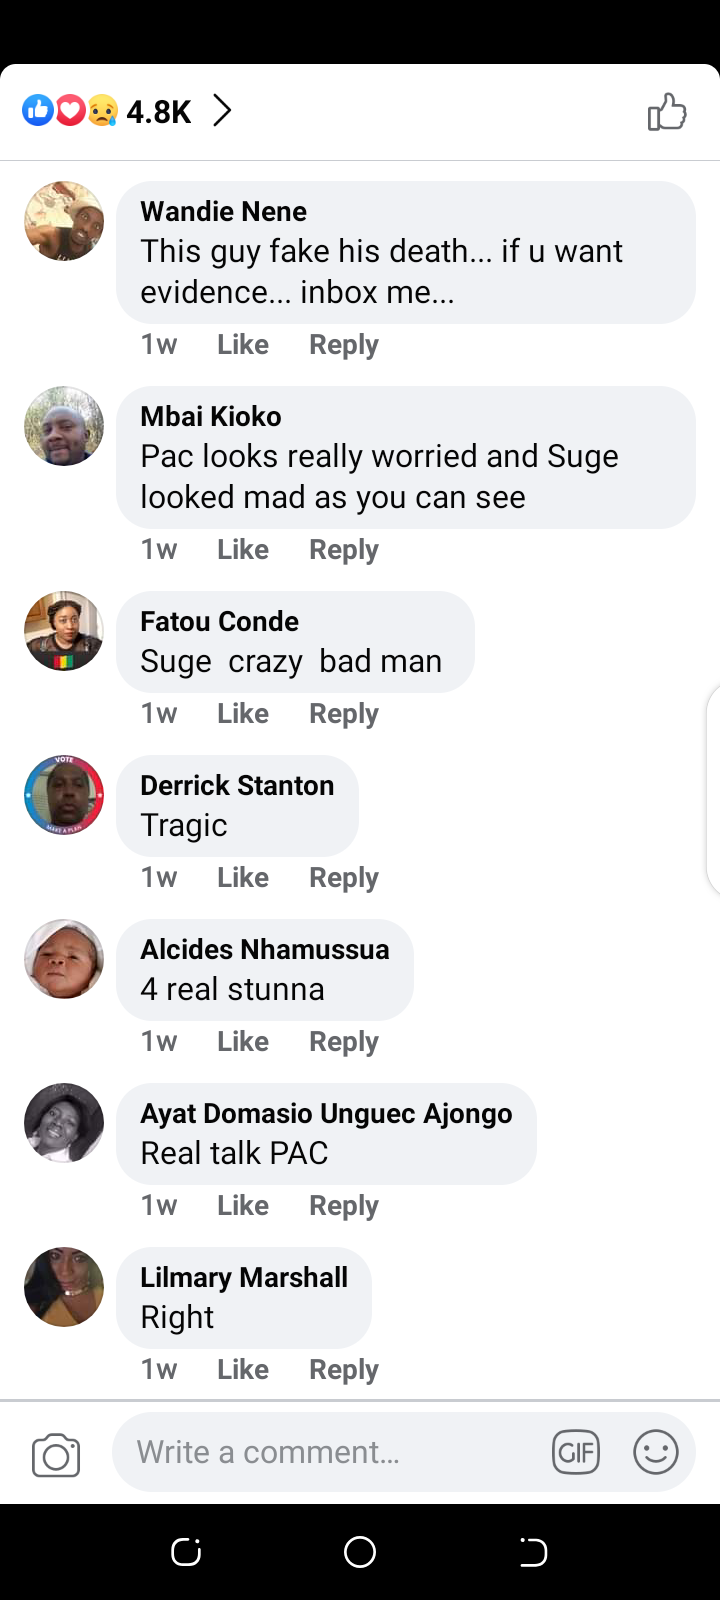View Mbai Kioko's profile picture

pyautogui.click(x=64, y=426)
